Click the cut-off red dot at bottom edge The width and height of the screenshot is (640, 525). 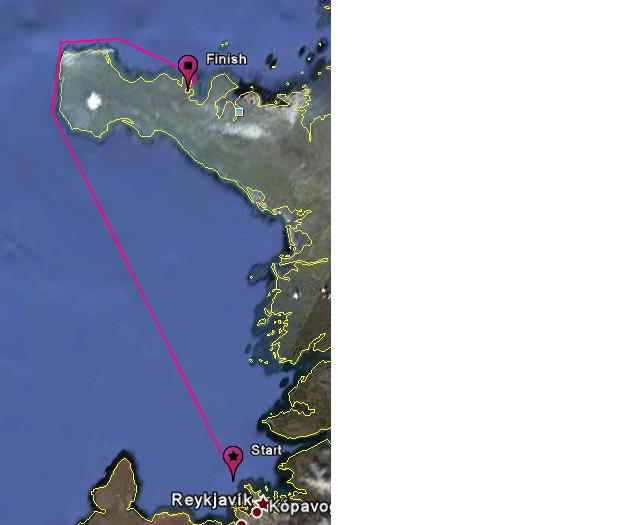point(242,523)
